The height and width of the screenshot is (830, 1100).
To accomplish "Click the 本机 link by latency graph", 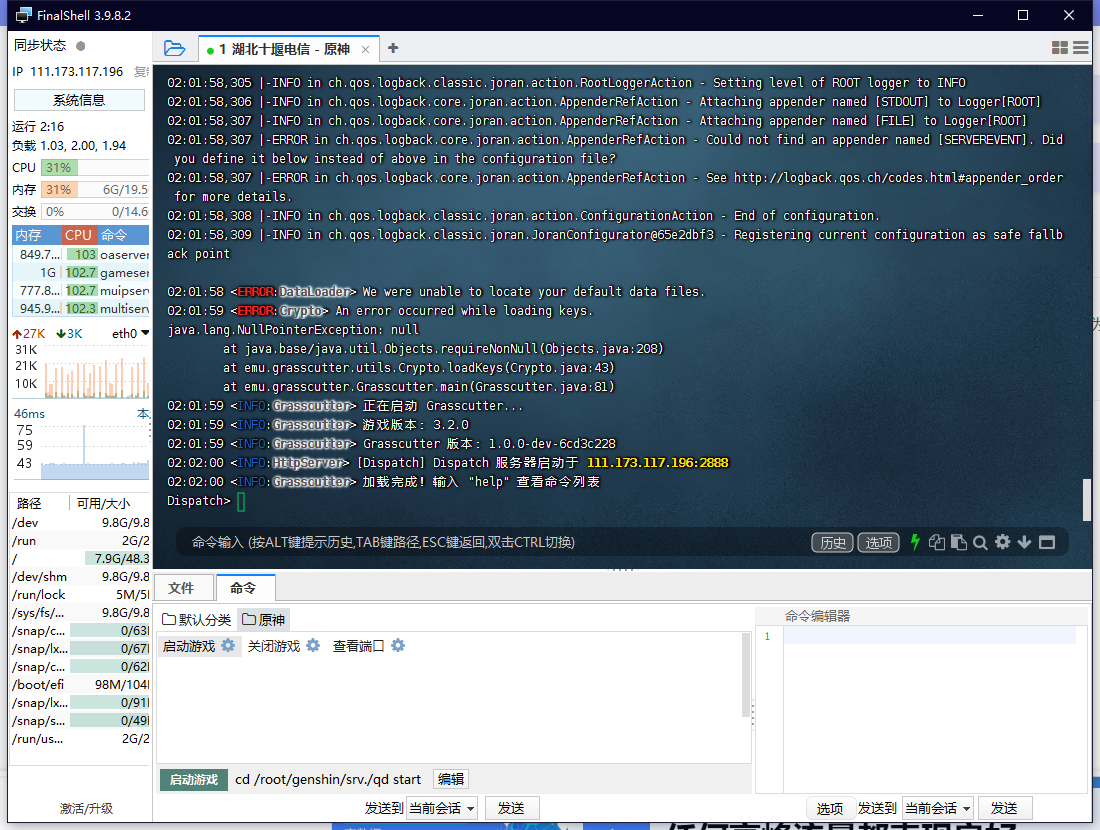I will (x=143, y=413).
